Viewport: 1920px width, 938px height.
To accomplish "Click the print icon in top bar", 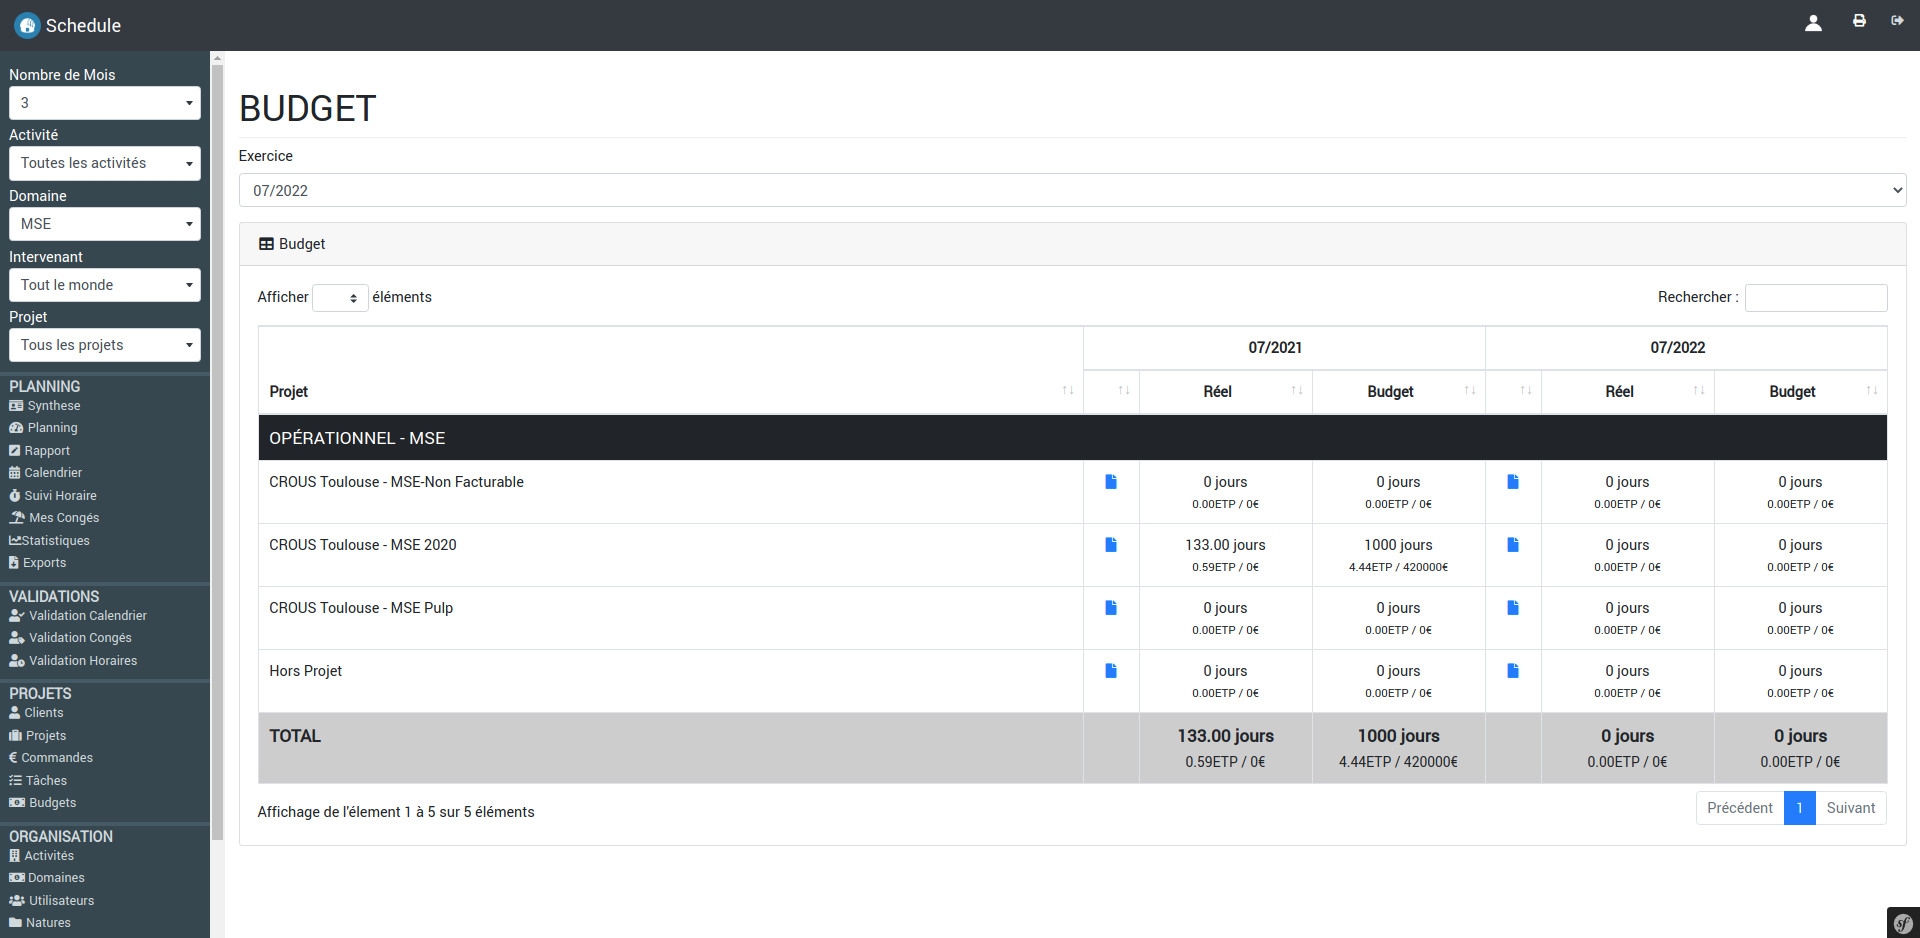I will point(1859,21).
